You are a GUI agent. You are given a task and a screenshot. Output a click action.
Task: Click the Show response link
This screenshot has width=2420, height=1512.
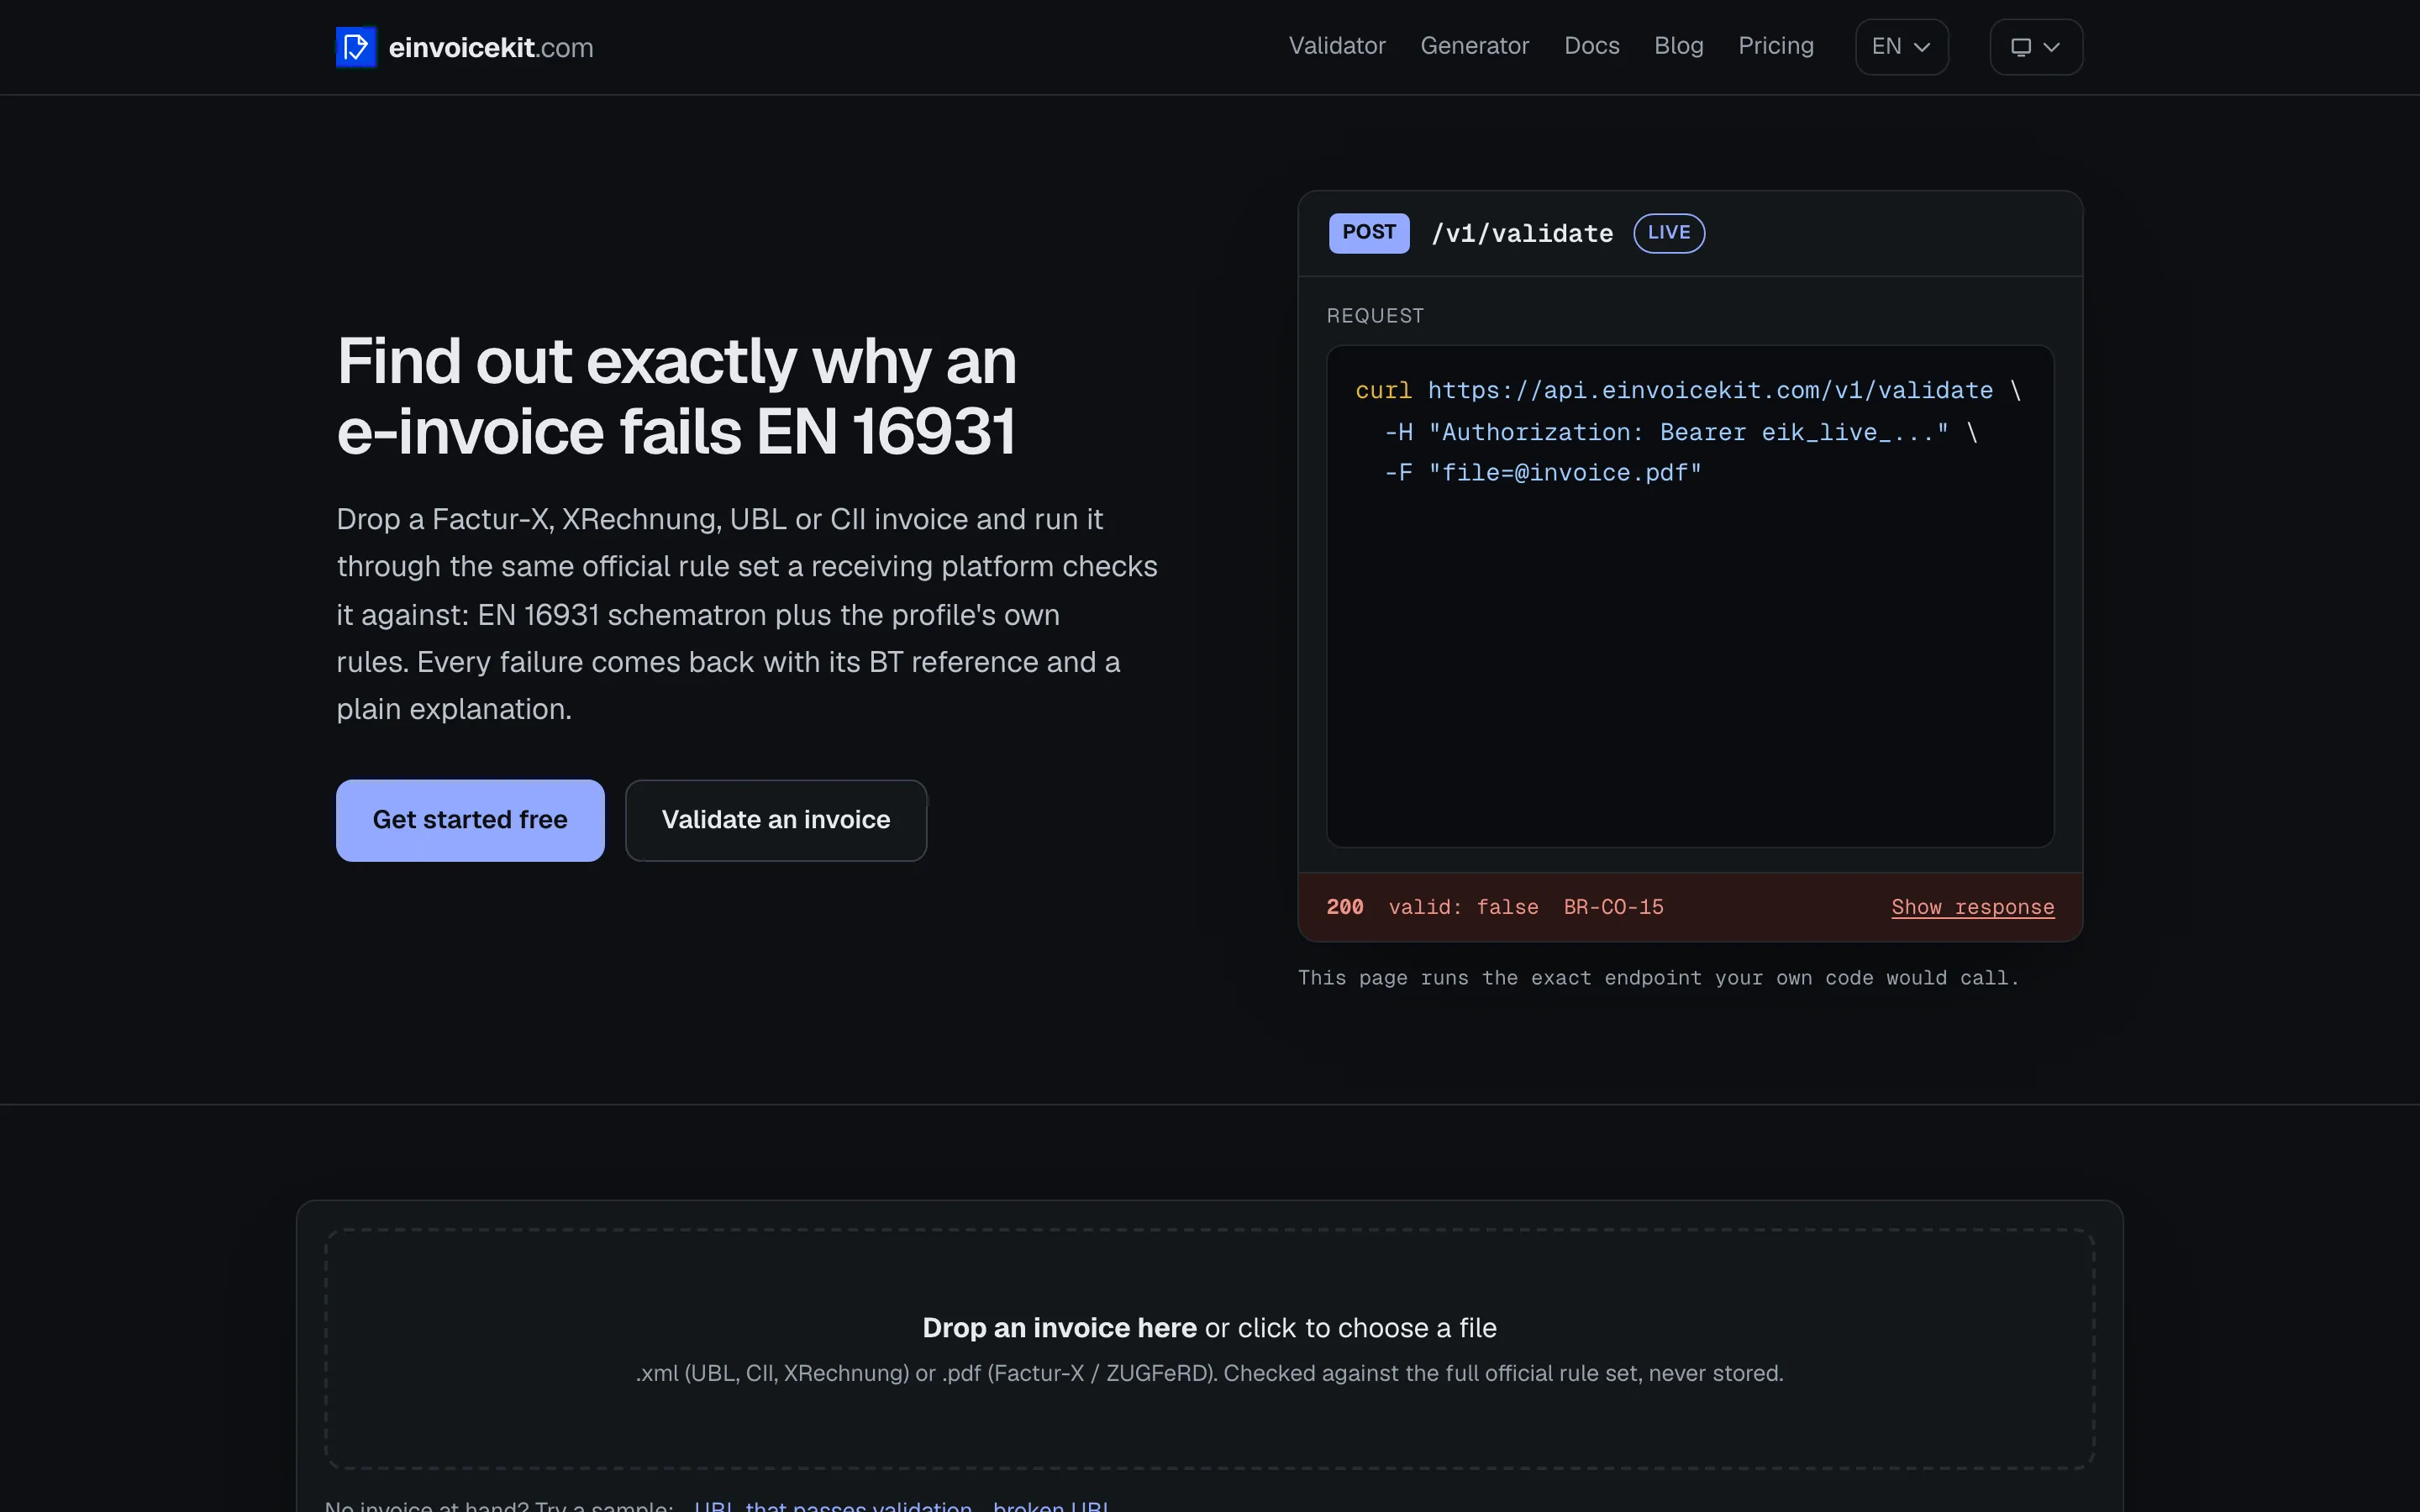(1972, 907)
